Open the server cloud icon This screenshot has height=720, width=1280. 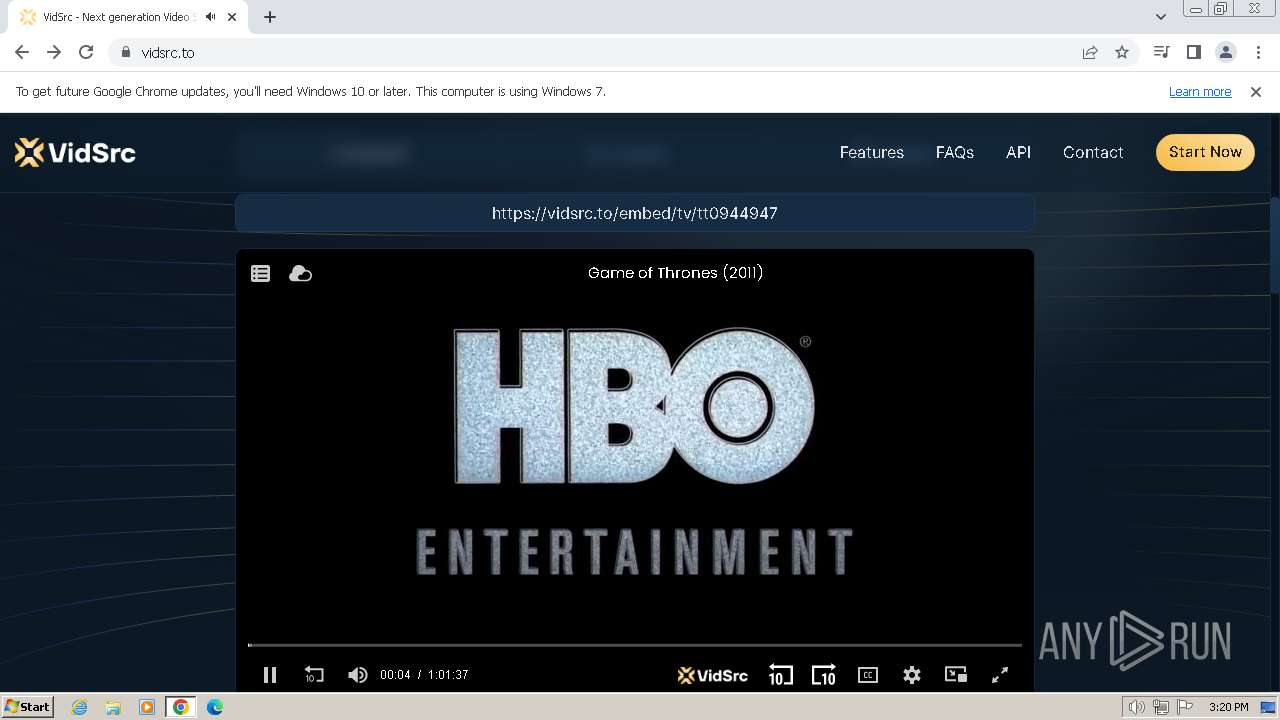pos(300,273)
